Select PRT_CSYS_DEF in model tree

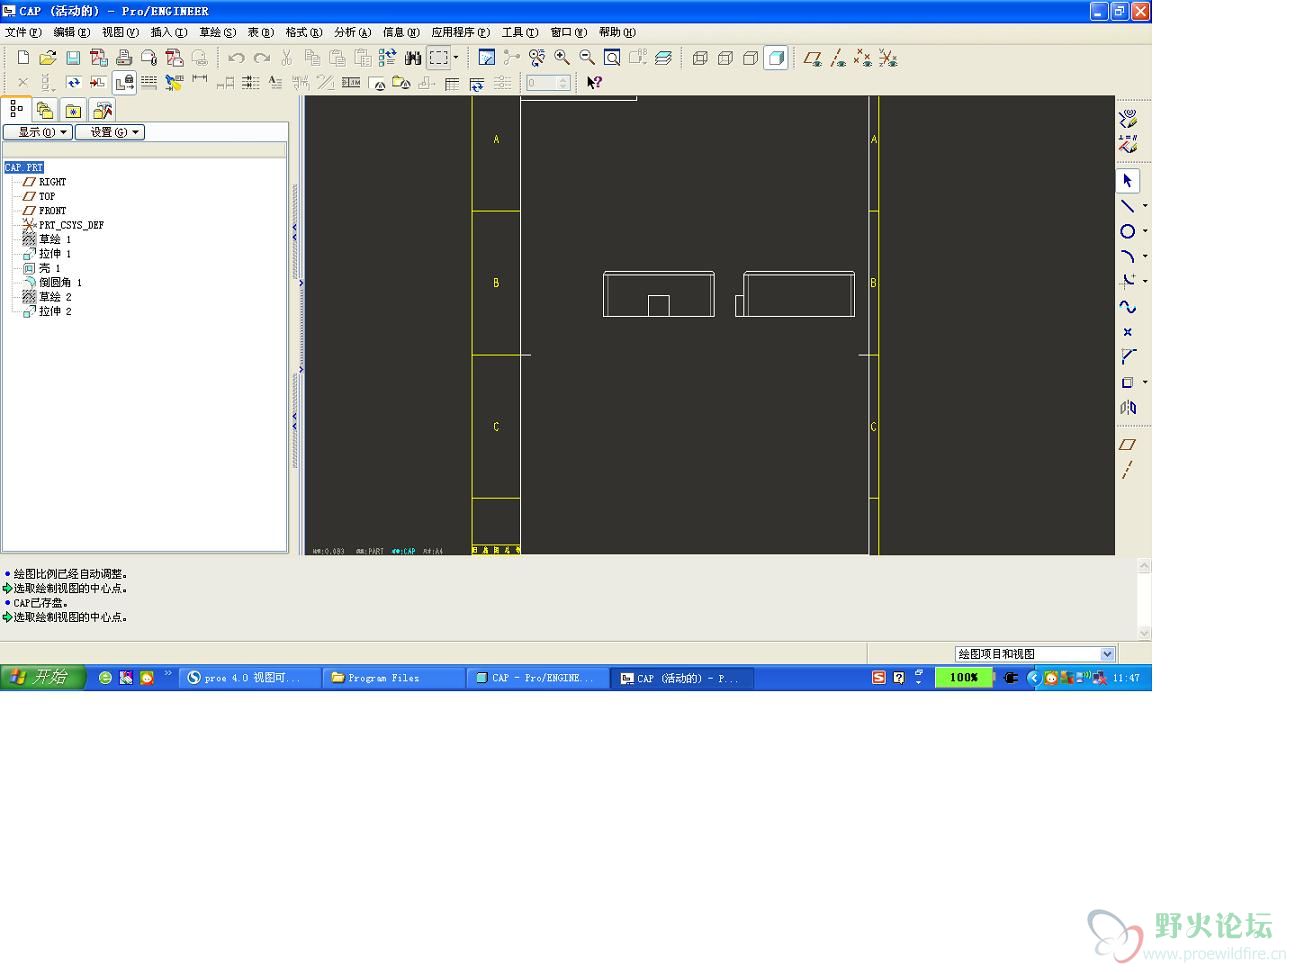pyautogui.click(x=71, y=225)
